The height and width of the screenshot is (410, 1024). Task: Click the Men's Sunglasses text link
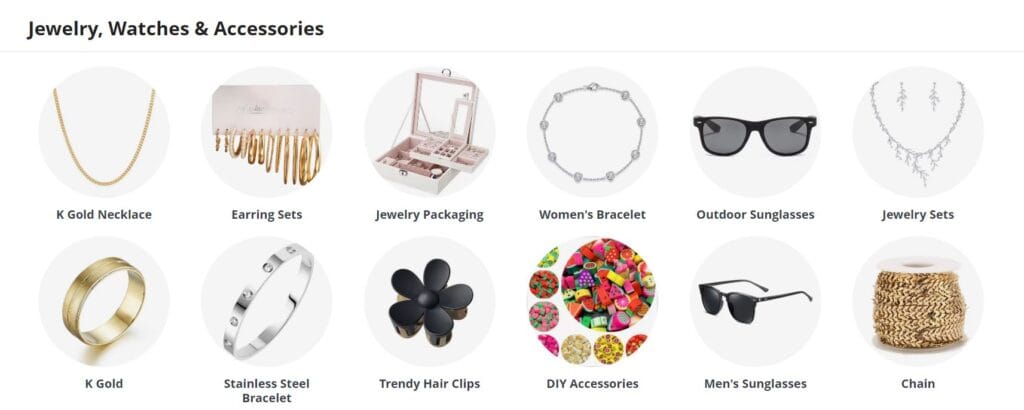755,384
